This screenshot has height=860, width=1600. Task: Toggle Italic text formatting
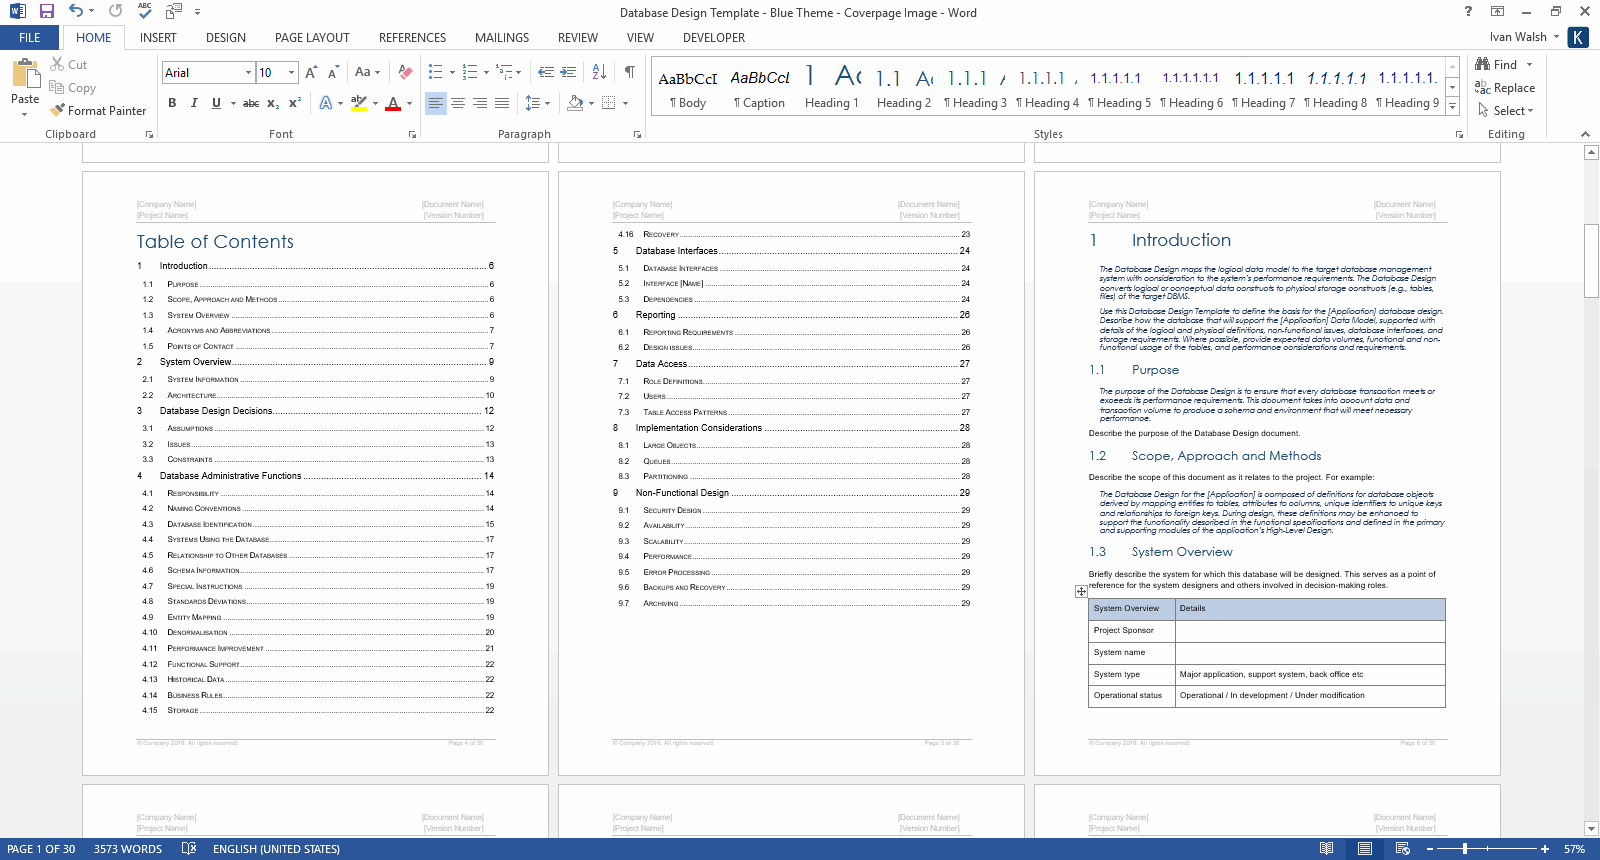tap(194, 103)
